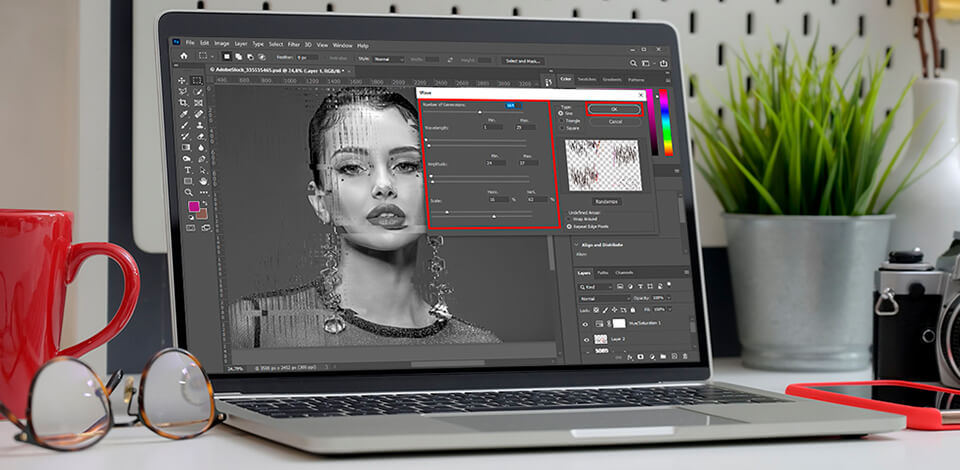Select the Horizontal Type tool
The width and height of the screenshot is (960, 470).
coord(187,170)
